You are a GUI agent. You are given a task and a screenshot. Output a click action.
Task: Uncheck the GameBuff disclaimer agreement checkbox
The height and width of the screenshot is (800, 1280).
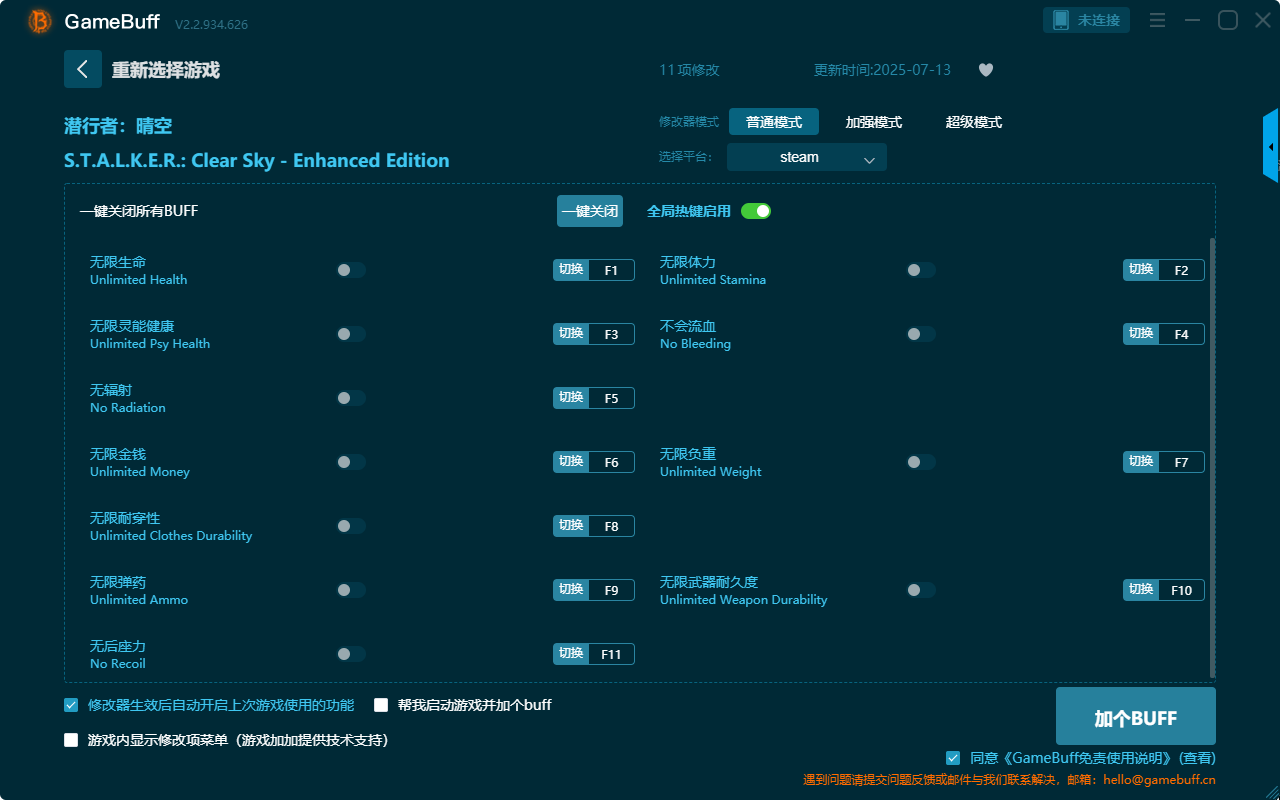click(x=953, y=758)
